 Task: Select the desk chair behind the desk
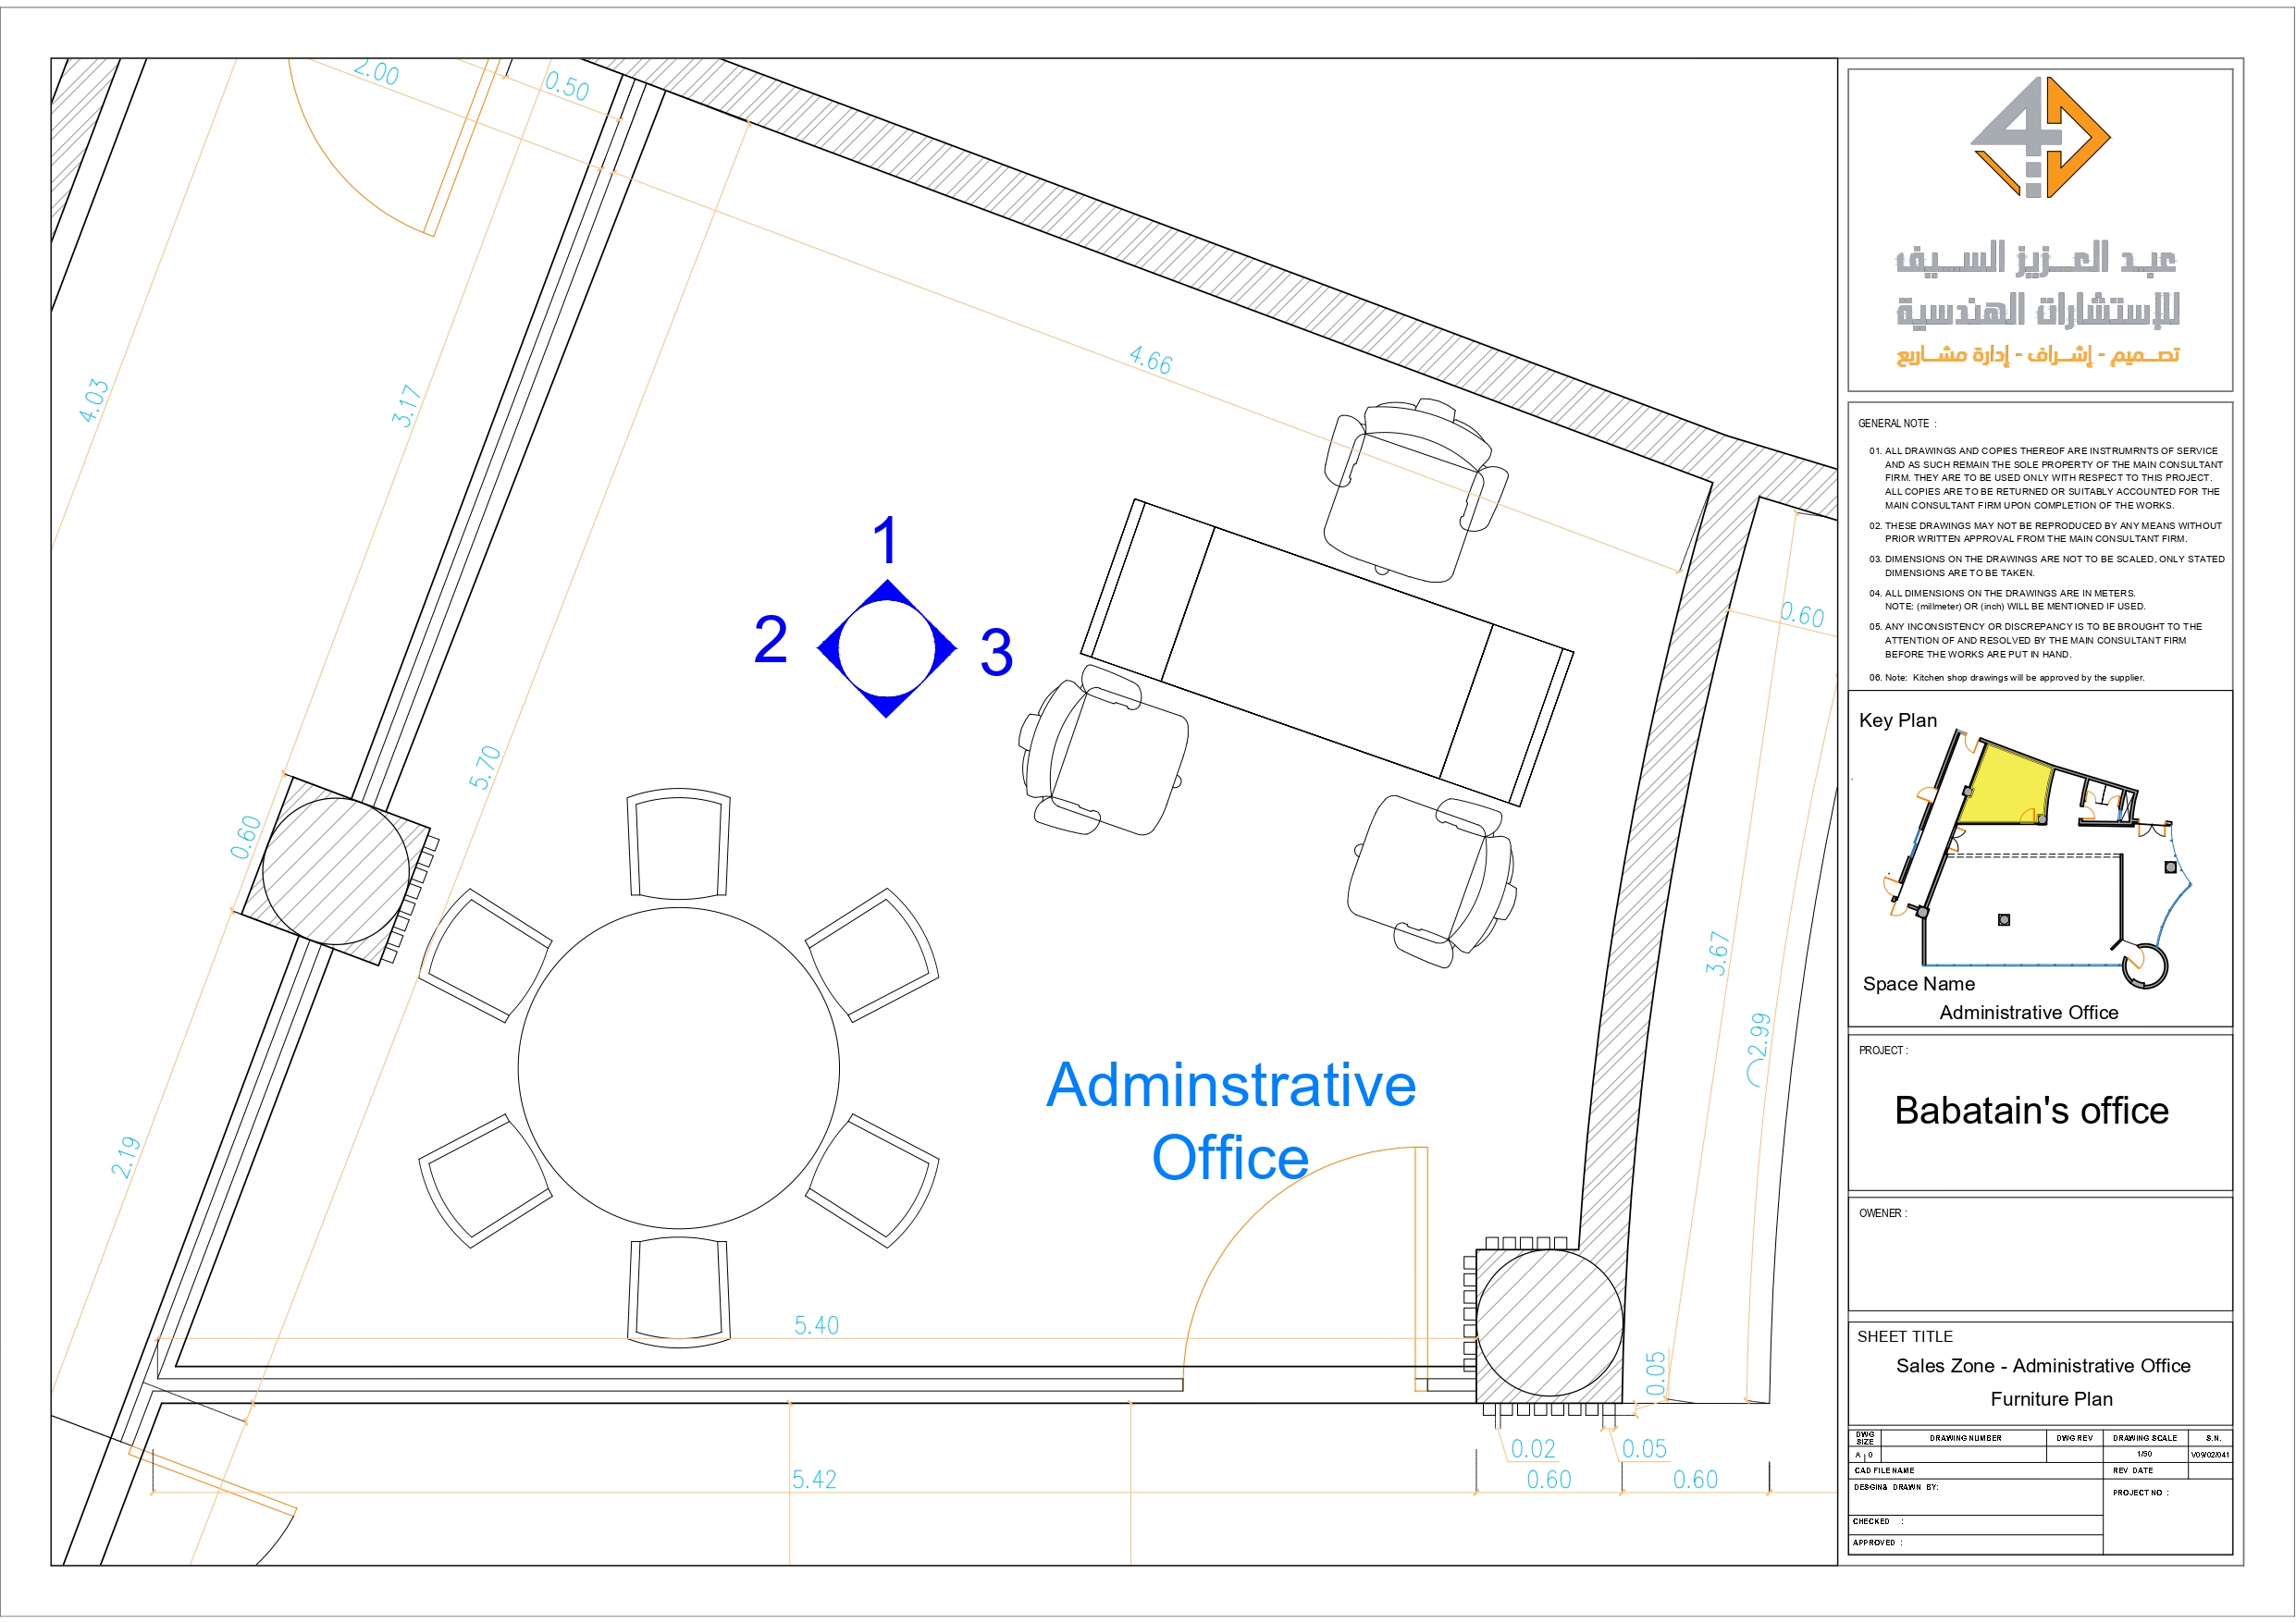pyautogui.click(x=1408, y=490)
